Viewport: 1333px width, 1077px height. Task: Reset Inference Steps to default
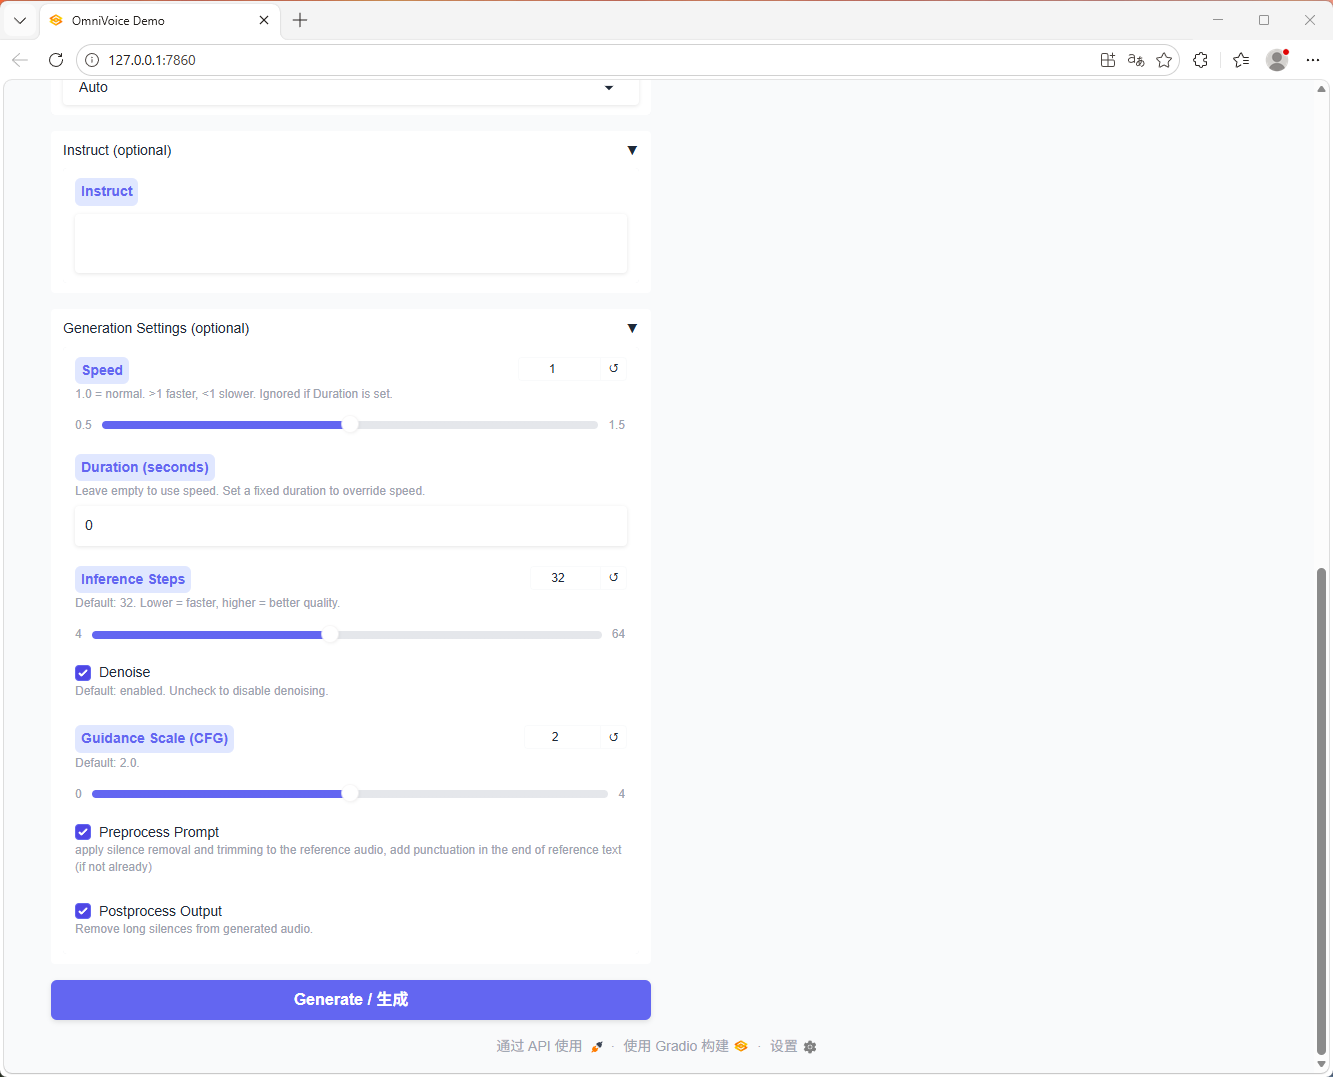pyautogui.click(x=614, y=578)
